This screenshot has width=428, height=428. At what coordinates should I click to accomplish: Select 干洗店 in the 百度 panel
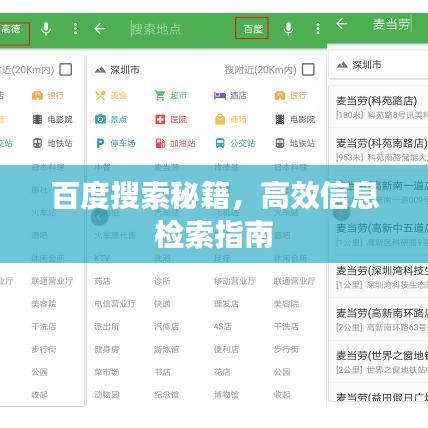point(286,327)
